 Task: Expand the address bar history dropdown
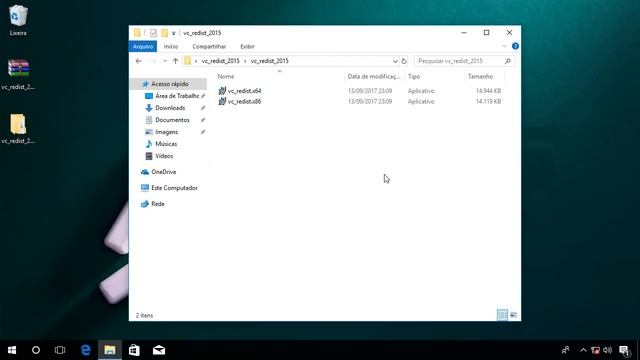[395, 61]
